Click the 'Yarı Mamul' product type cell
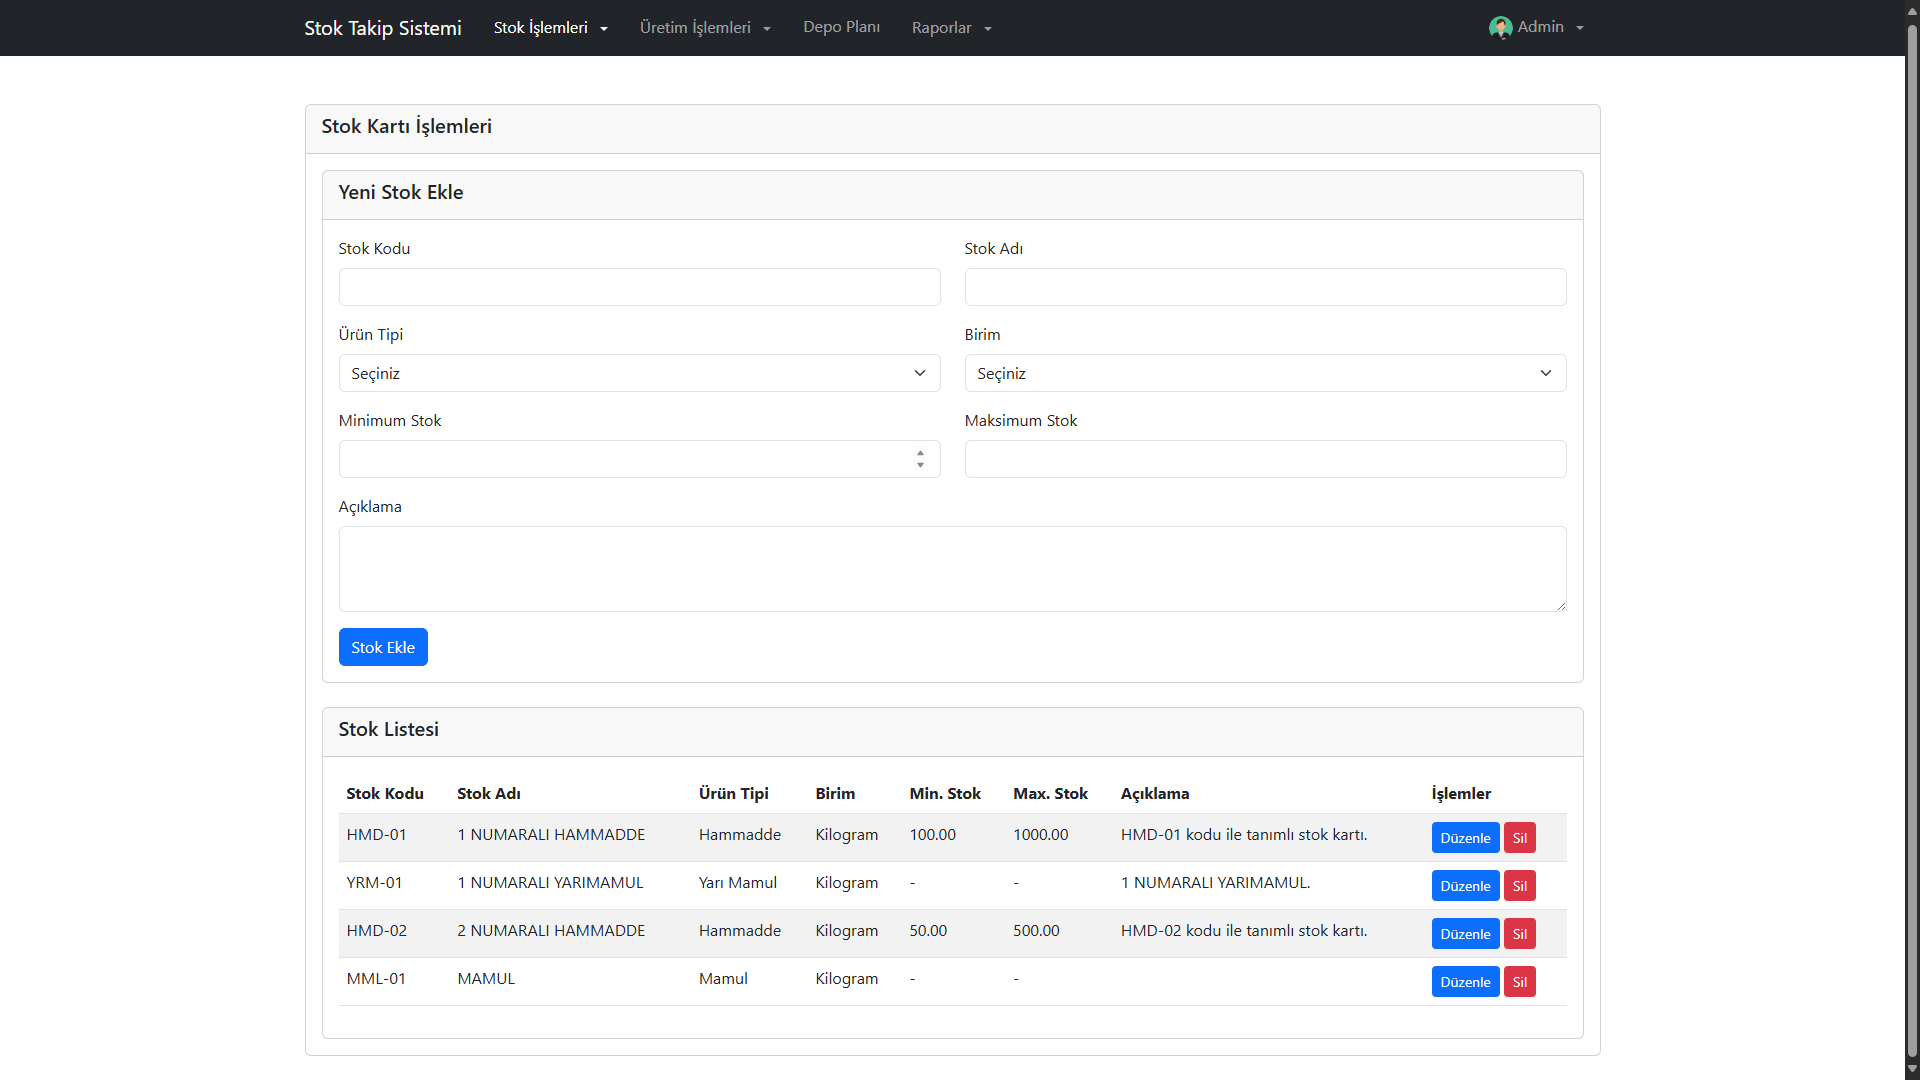 (738, 882)
